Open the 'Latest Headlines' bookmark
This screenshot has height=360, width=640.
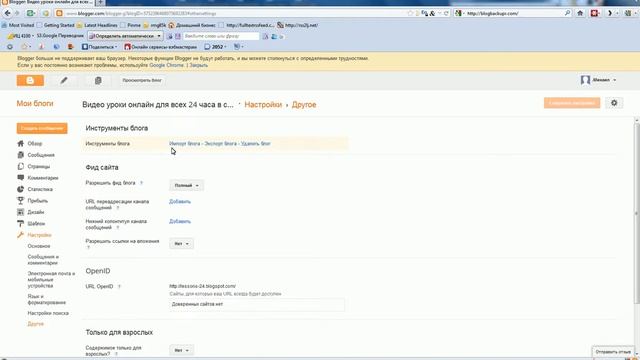click(x=97, y=25)
